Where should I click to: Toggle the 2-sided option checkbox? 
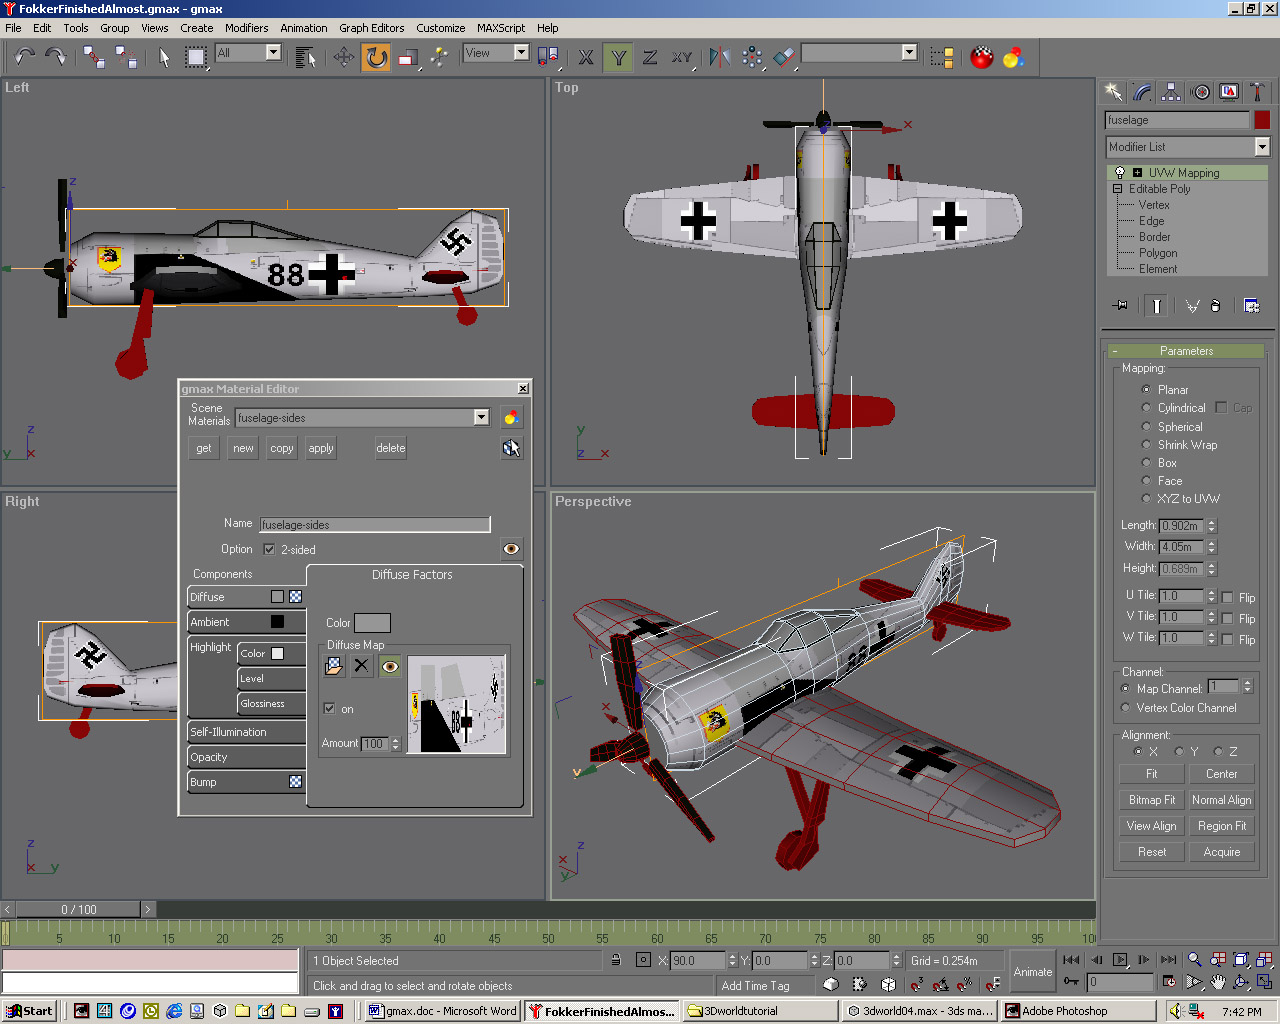tap(269, 549)
